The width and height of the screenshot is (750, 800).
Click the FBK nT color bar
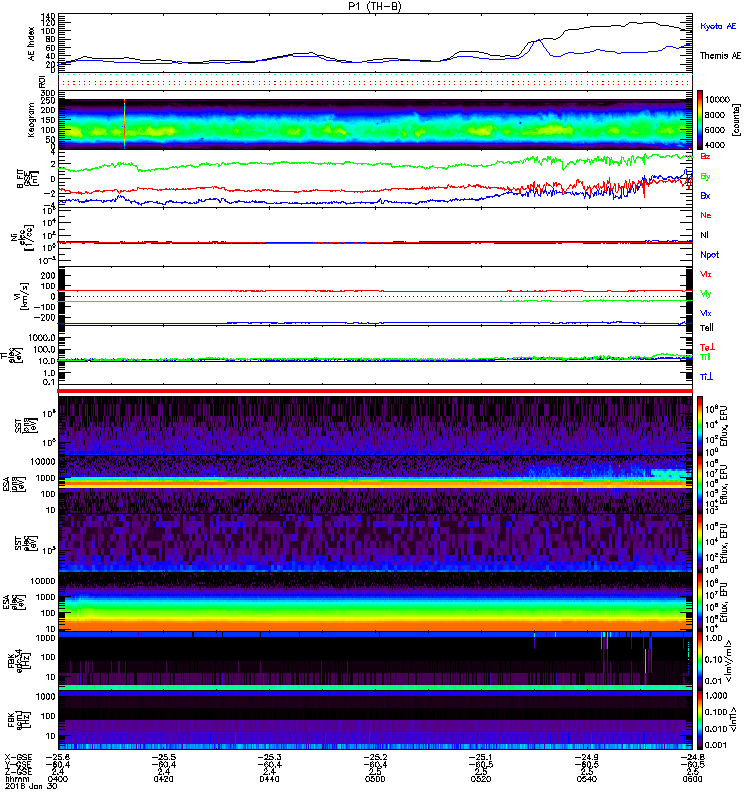pyautogui.click(x=700, y=720)
